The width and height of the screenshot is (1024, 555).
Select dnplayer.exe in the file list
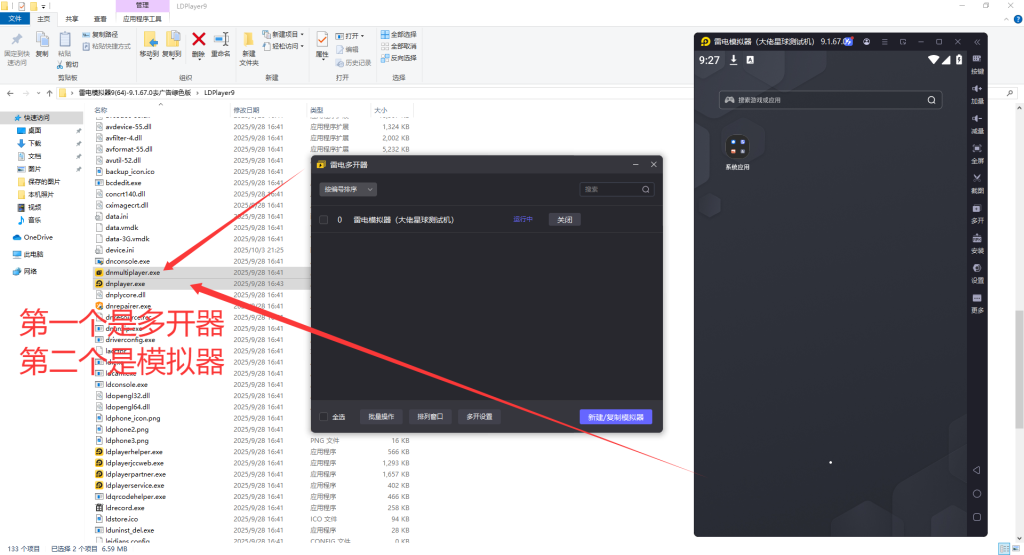pos(125,284)
